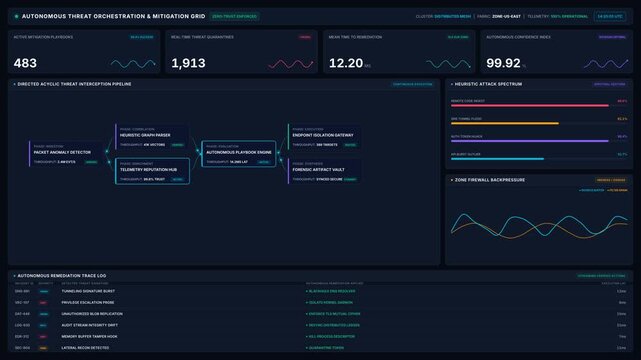
Task: Select the Audit Stream Integrity Drift row
Action: click(320, 325)
